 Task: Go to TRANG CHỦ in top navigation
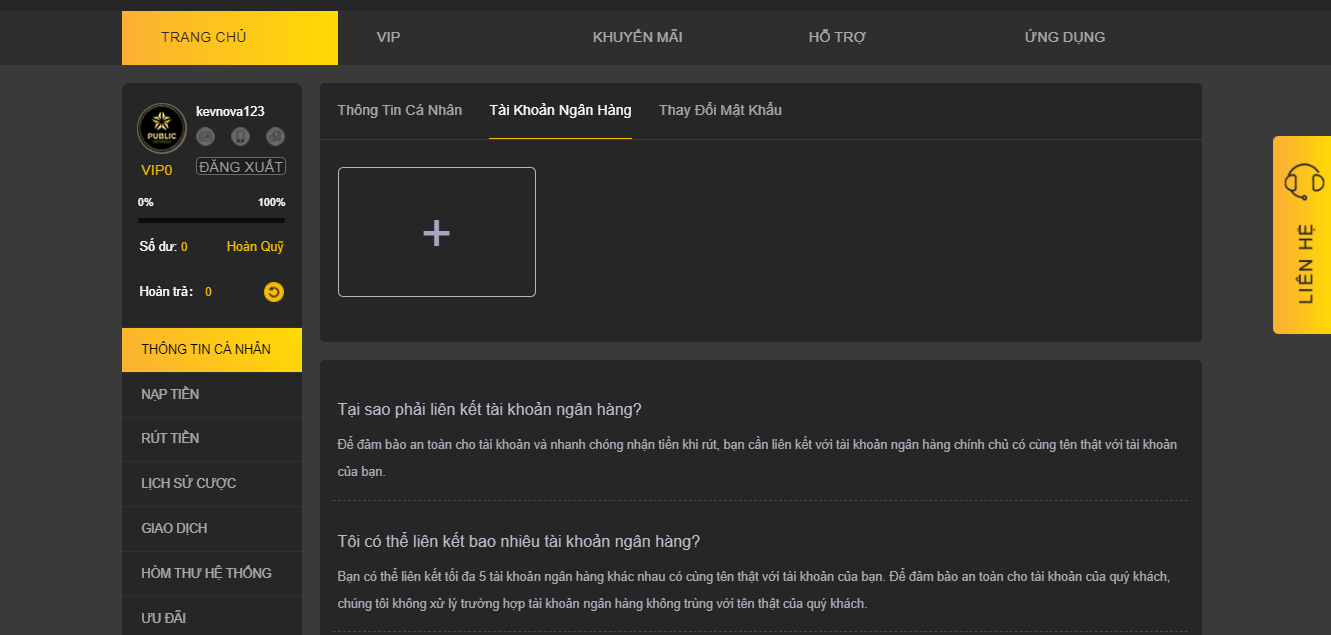pyautogui.click(x=204, y=38)
